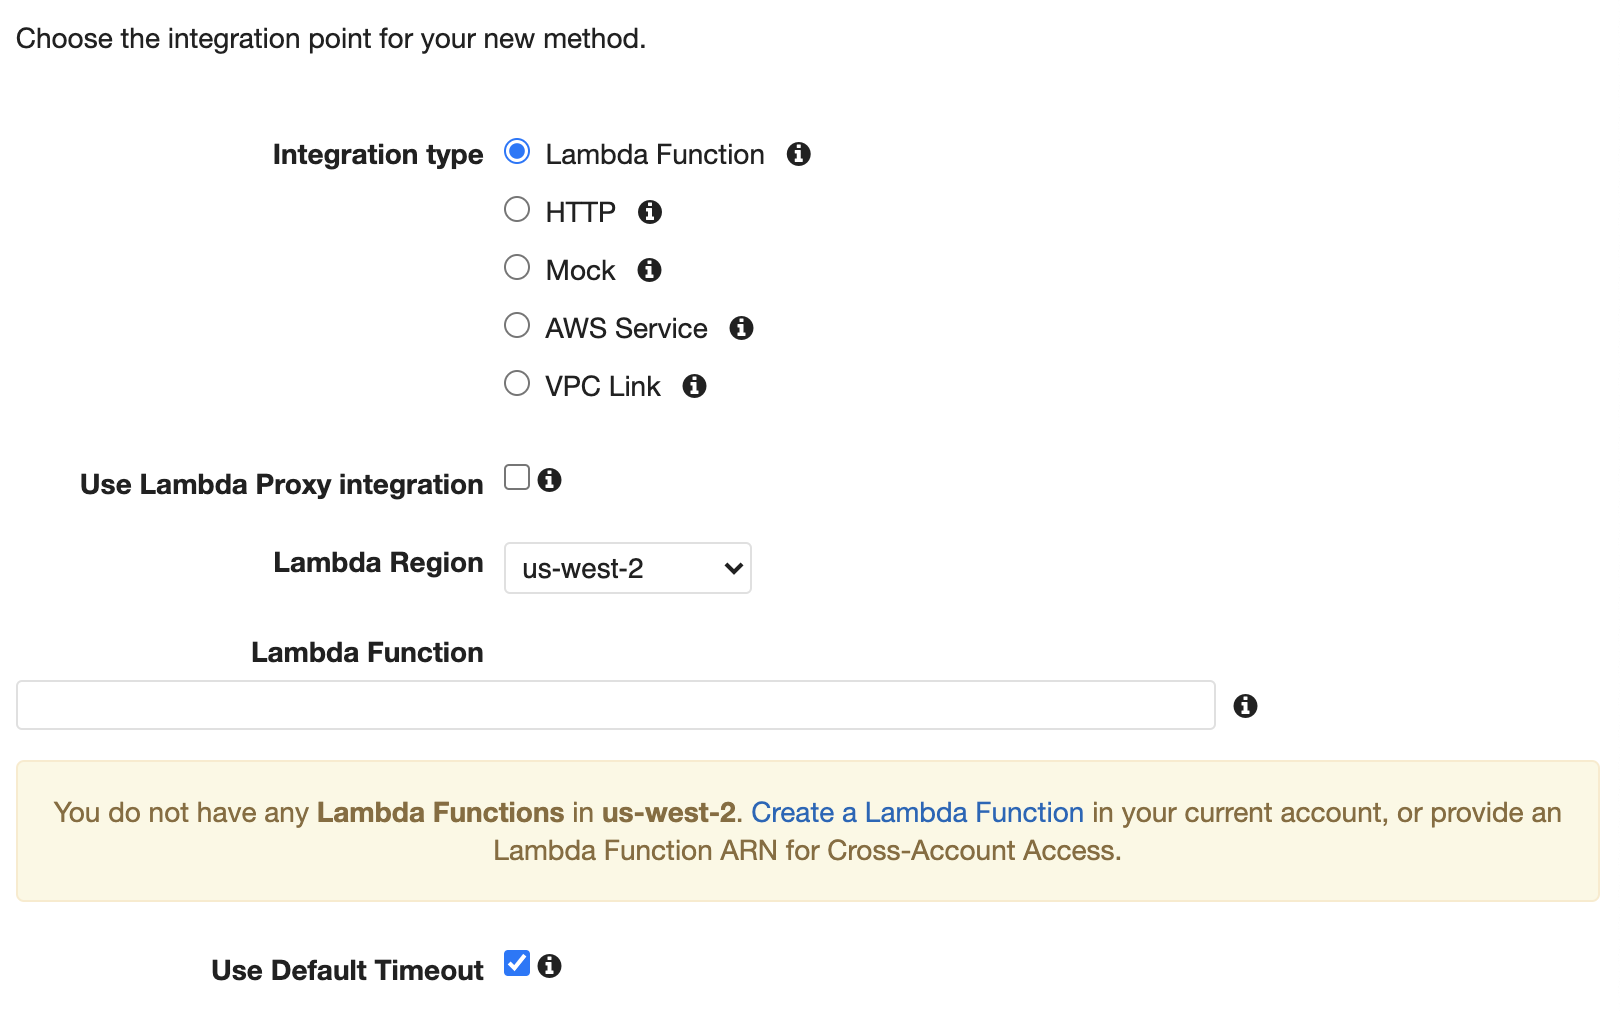Open the Create a Lambda Function link
Image resolution: width=1620 pixels, height=1012 pixels.
(x=917, y=812)
